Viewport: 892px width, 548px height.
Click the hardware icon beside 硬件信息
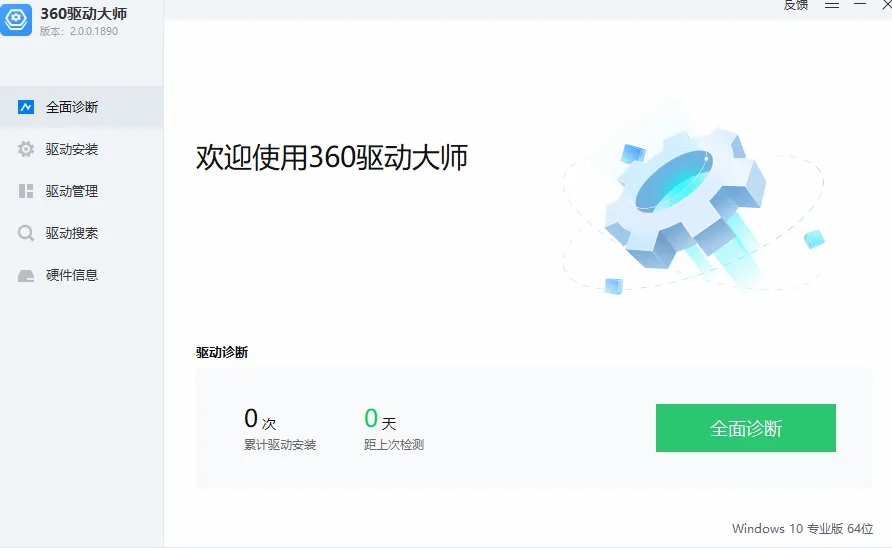click(26, 275)
